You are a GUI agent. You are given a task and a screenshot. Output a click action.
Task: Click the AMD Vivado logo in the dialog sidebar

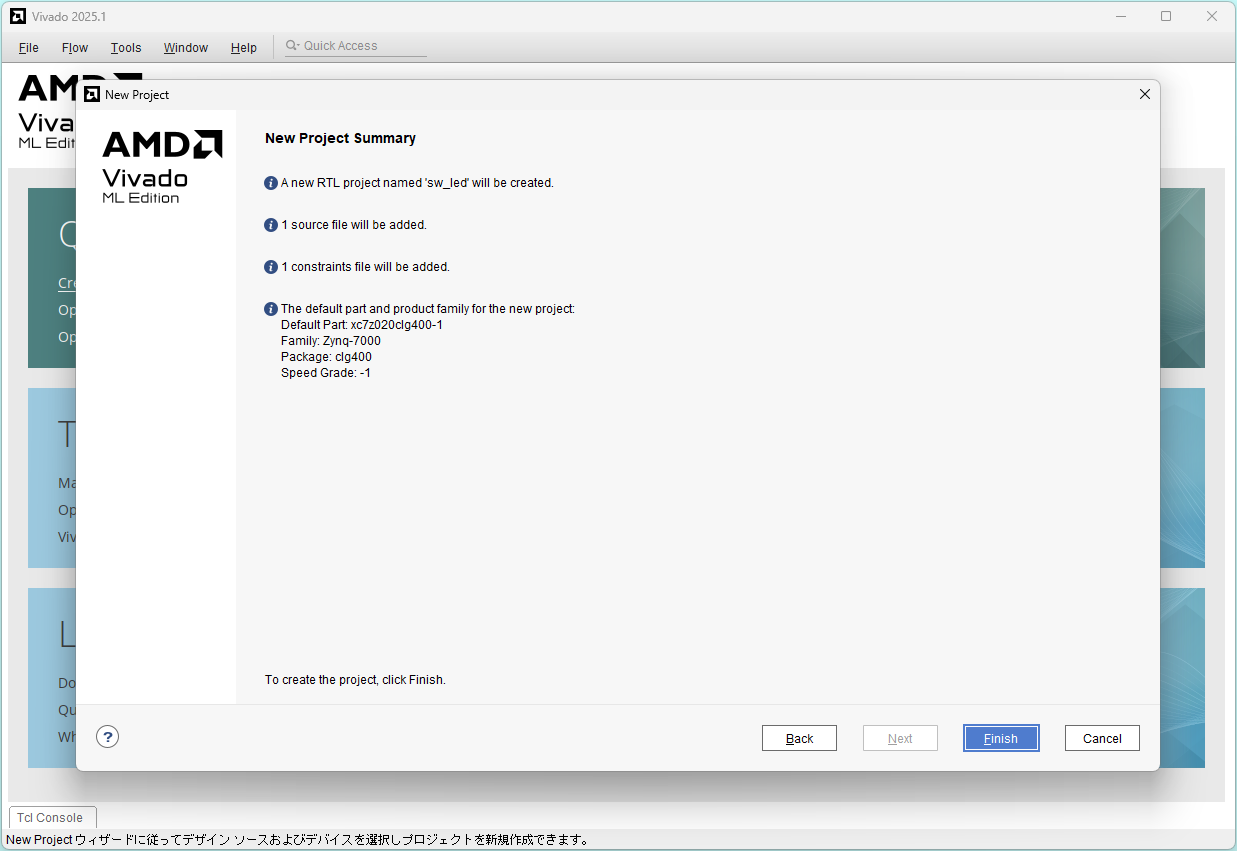[x=161, y=166]
